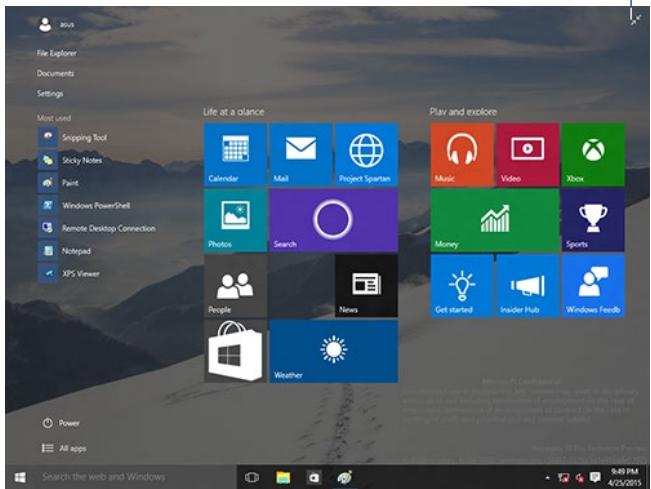
Task: Launch the Music tile
Action: 462,154
